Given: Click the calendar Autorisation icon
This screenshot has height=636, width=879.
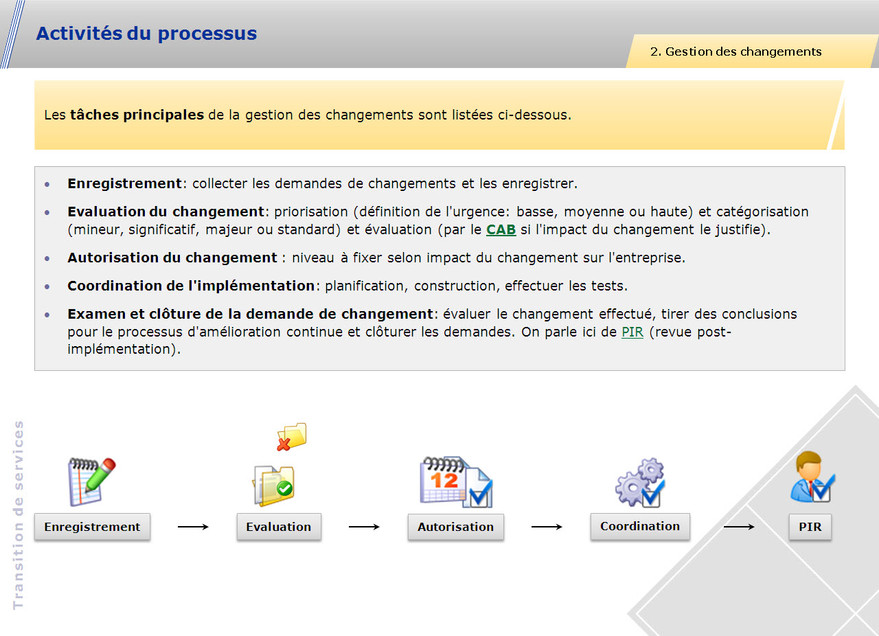Looking at the screenshot, I should pyautogui.click(x=455, y=481).
